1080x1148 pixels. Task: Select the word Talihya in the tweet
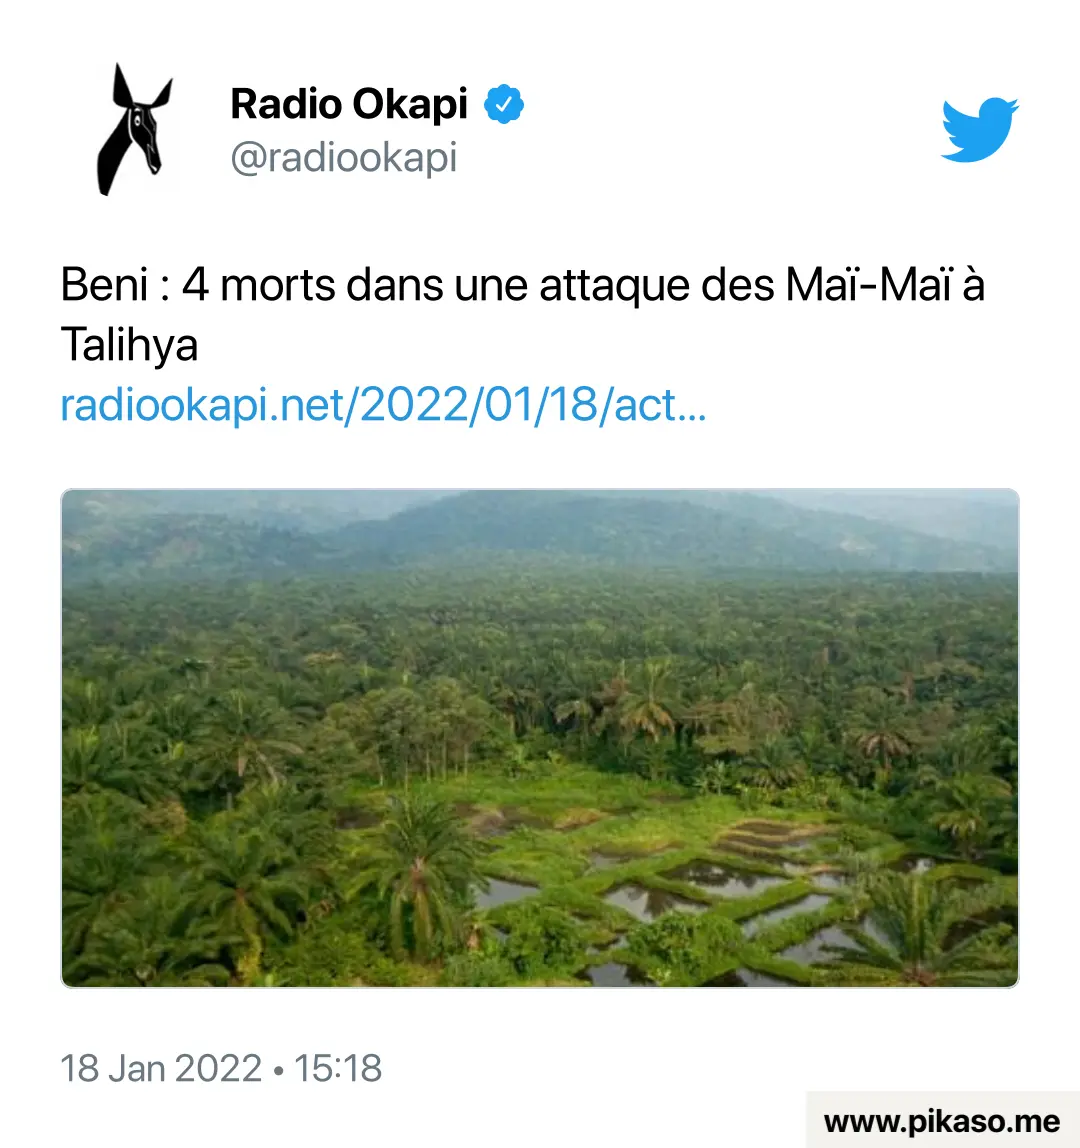pyautogui.click(x=130, y=345)
